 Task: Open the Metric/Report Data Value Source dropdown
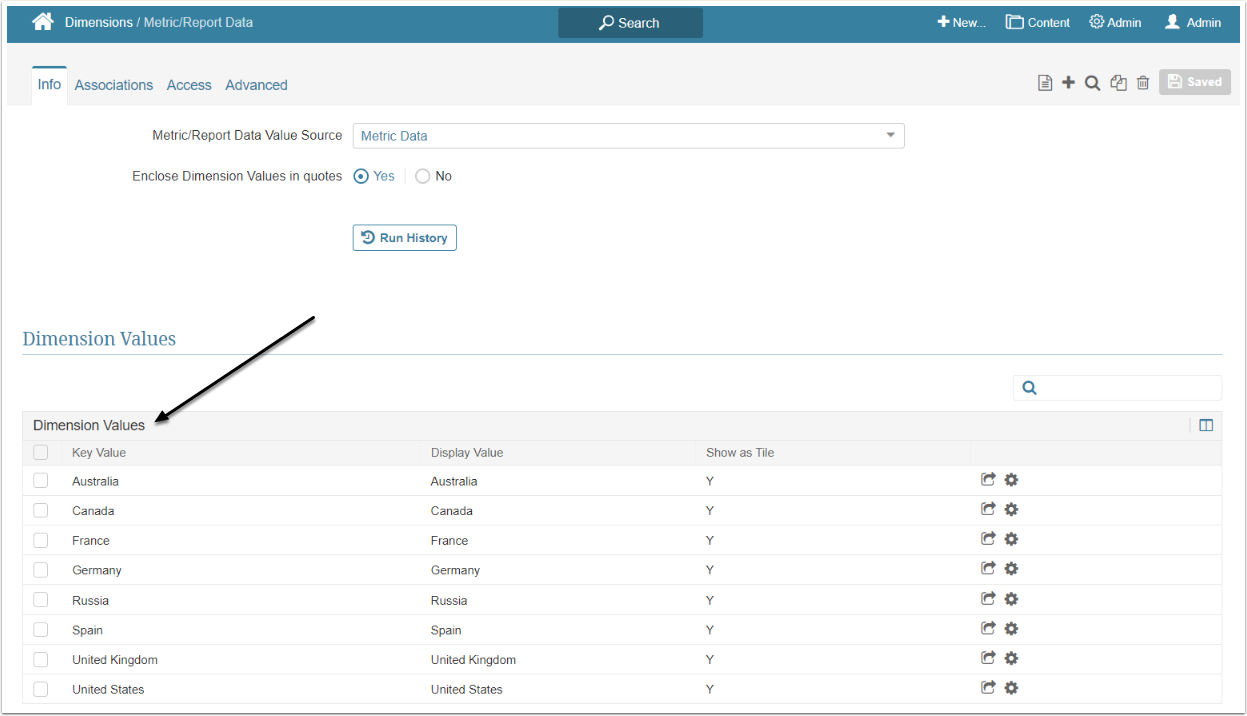pyautogui.click(x=628, y=136)
